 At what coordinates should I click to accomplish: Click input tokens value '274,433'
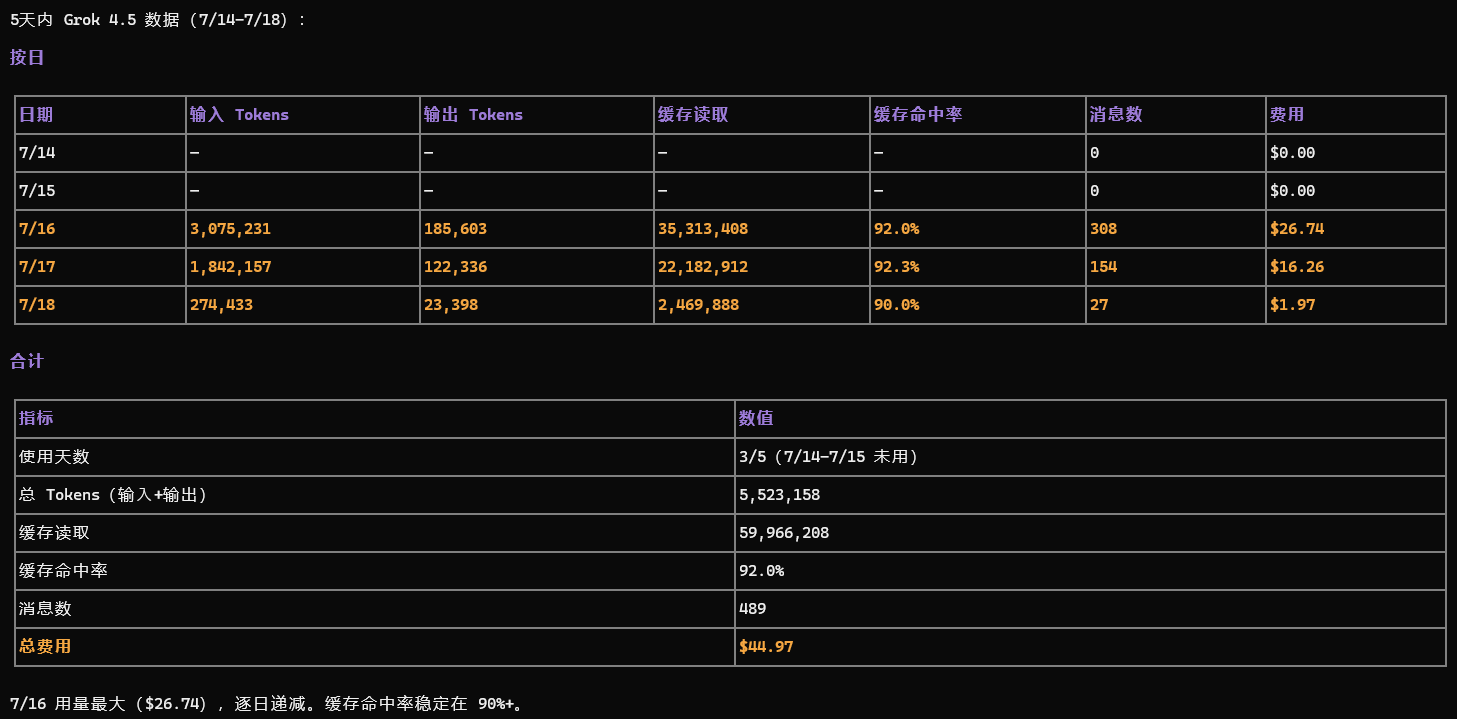click(x=221, y=305)
